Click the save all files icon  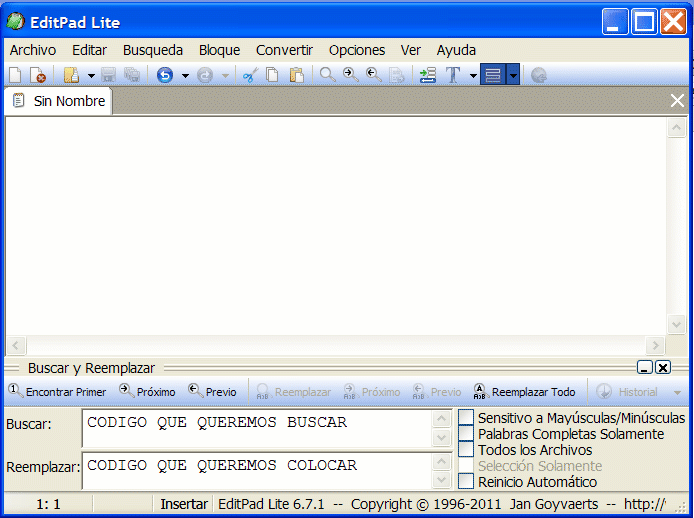coord(132,75)
